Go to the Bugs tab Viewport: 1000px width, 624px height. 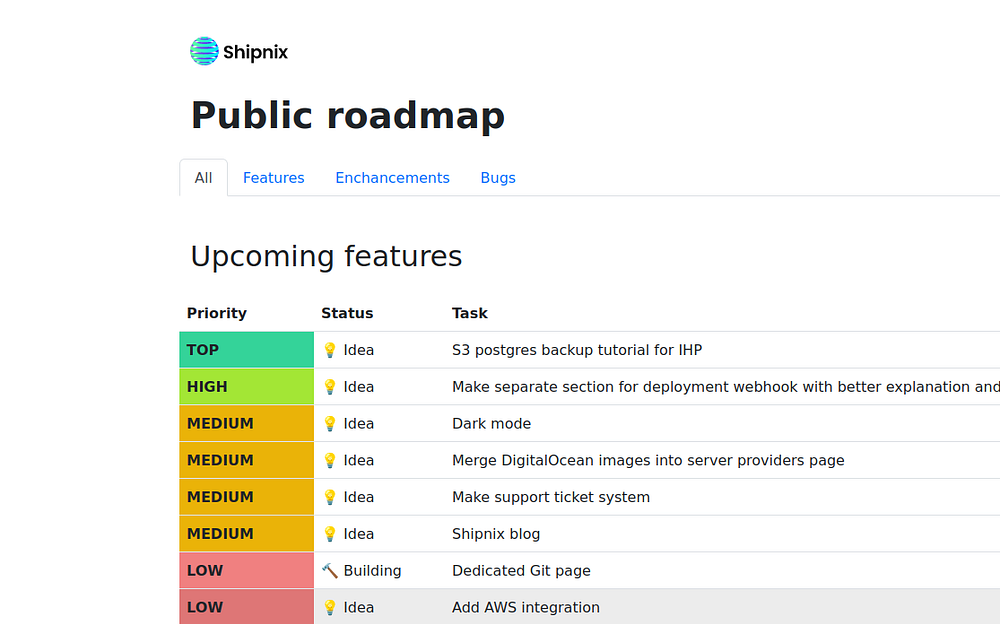[x=498, y=178]
